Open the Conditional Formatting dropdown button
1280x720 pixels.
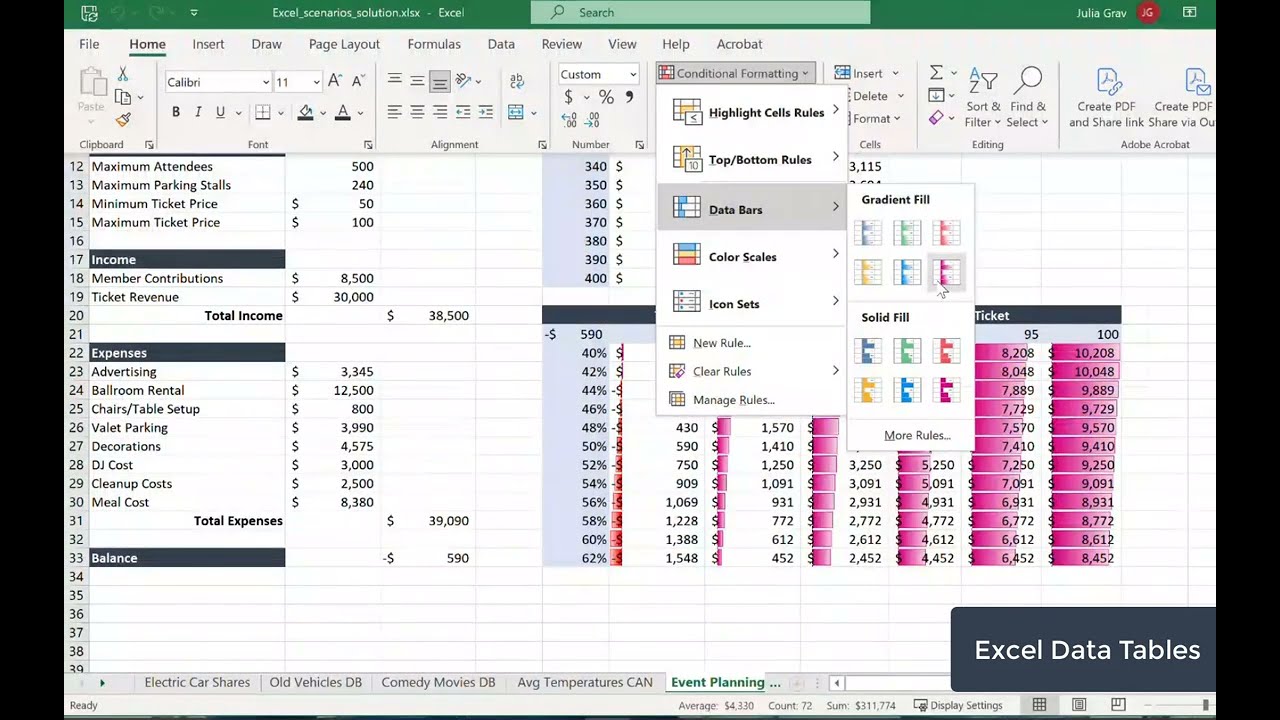pos(735,73)
